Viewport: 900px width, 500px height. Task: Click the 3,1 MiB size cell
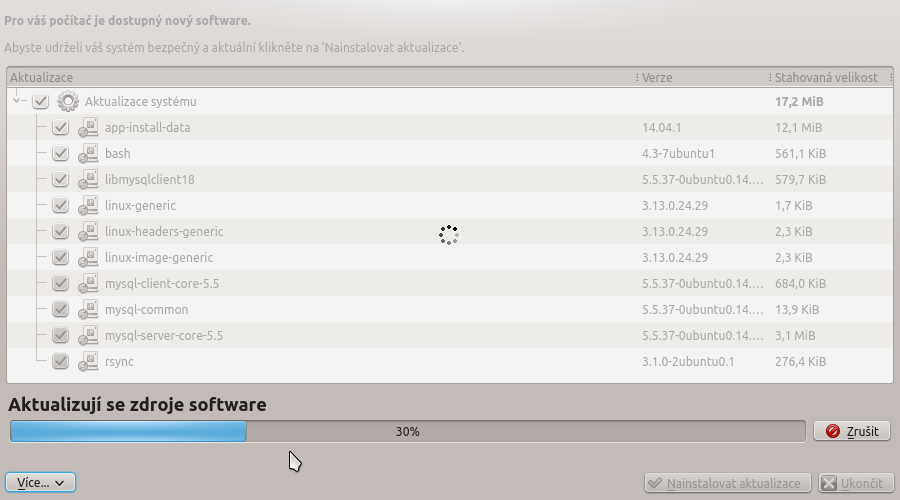coord(795,335)
